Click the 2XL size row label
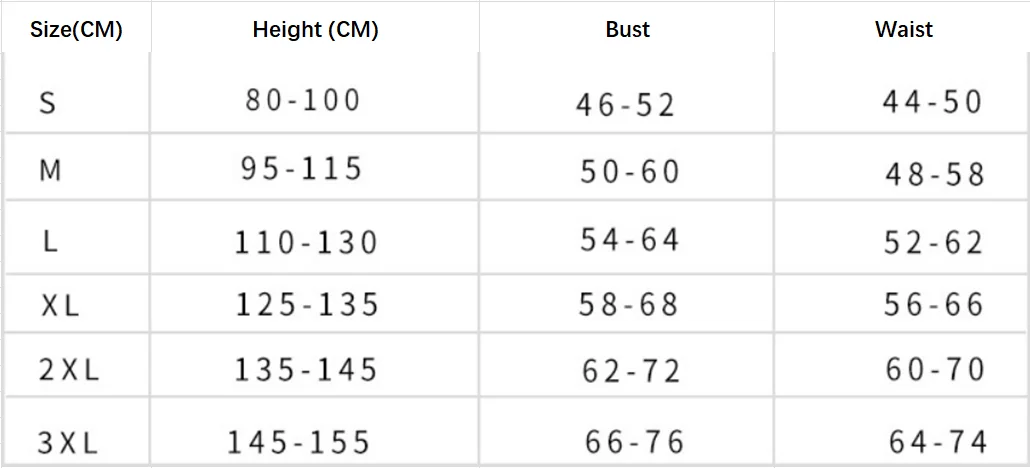Screen dimensions: 1030x468 (x=69, y=371)
